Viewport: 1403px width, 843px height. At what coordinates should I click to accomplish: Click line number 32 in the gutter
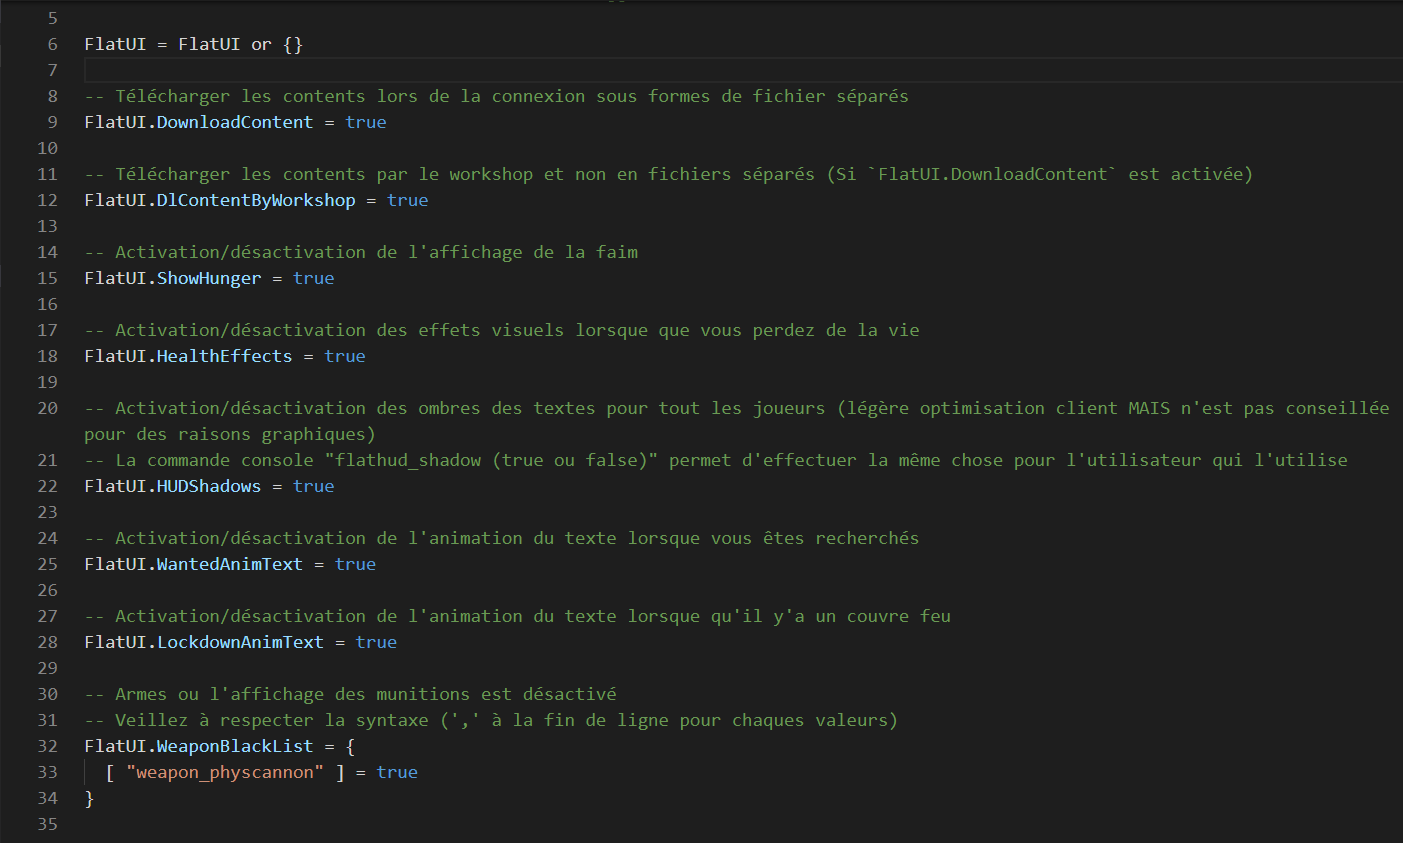coord(48,746)
